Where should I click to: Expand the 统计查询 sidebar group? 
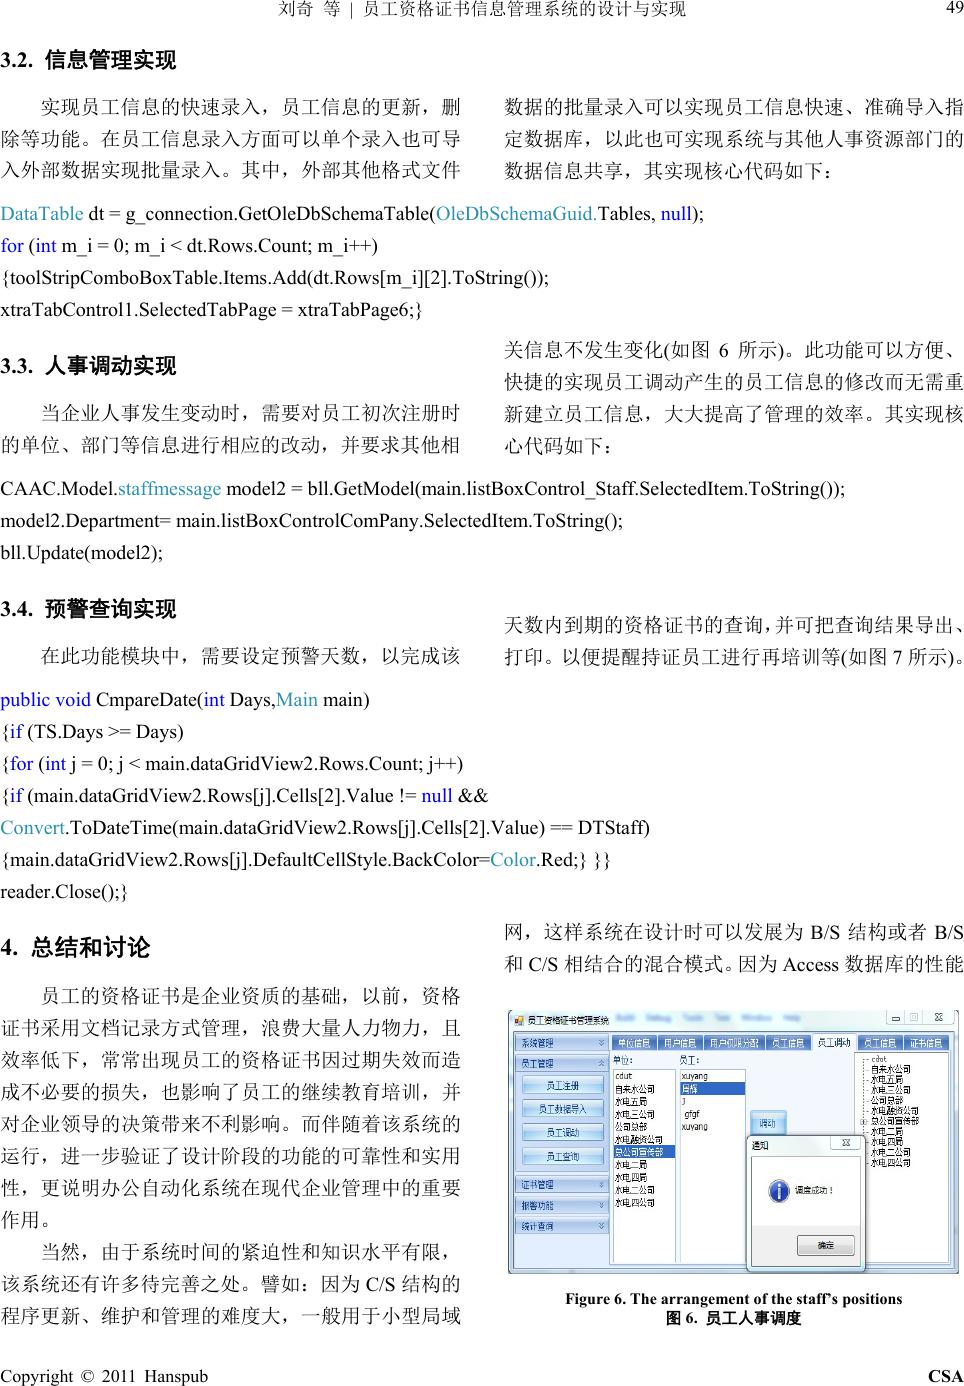coord(561,1226)
